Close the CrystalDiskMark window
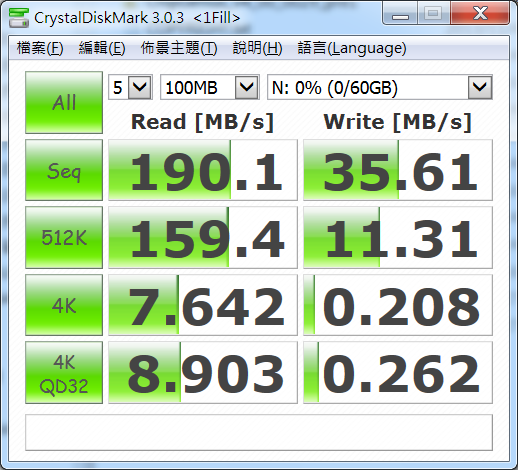Image resolution: width=518 pixels, height=470 pixels. 480,14
